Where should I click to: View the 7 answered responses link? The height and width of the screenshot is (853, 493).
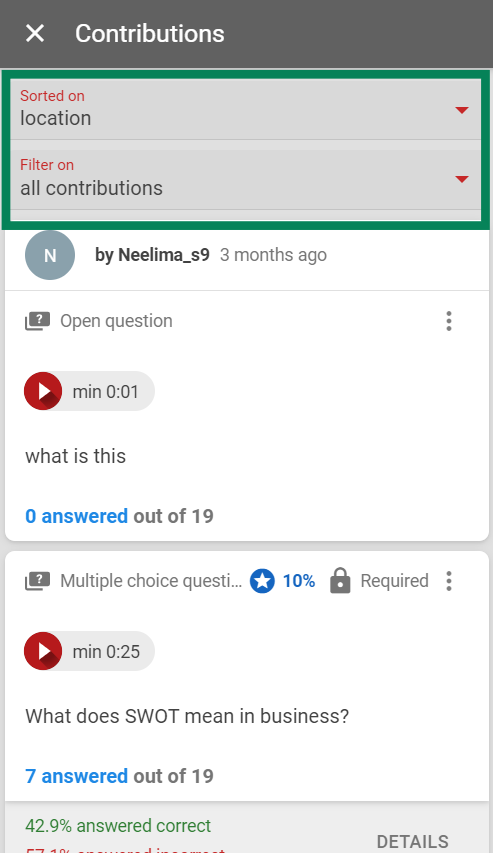coord(77,776)
